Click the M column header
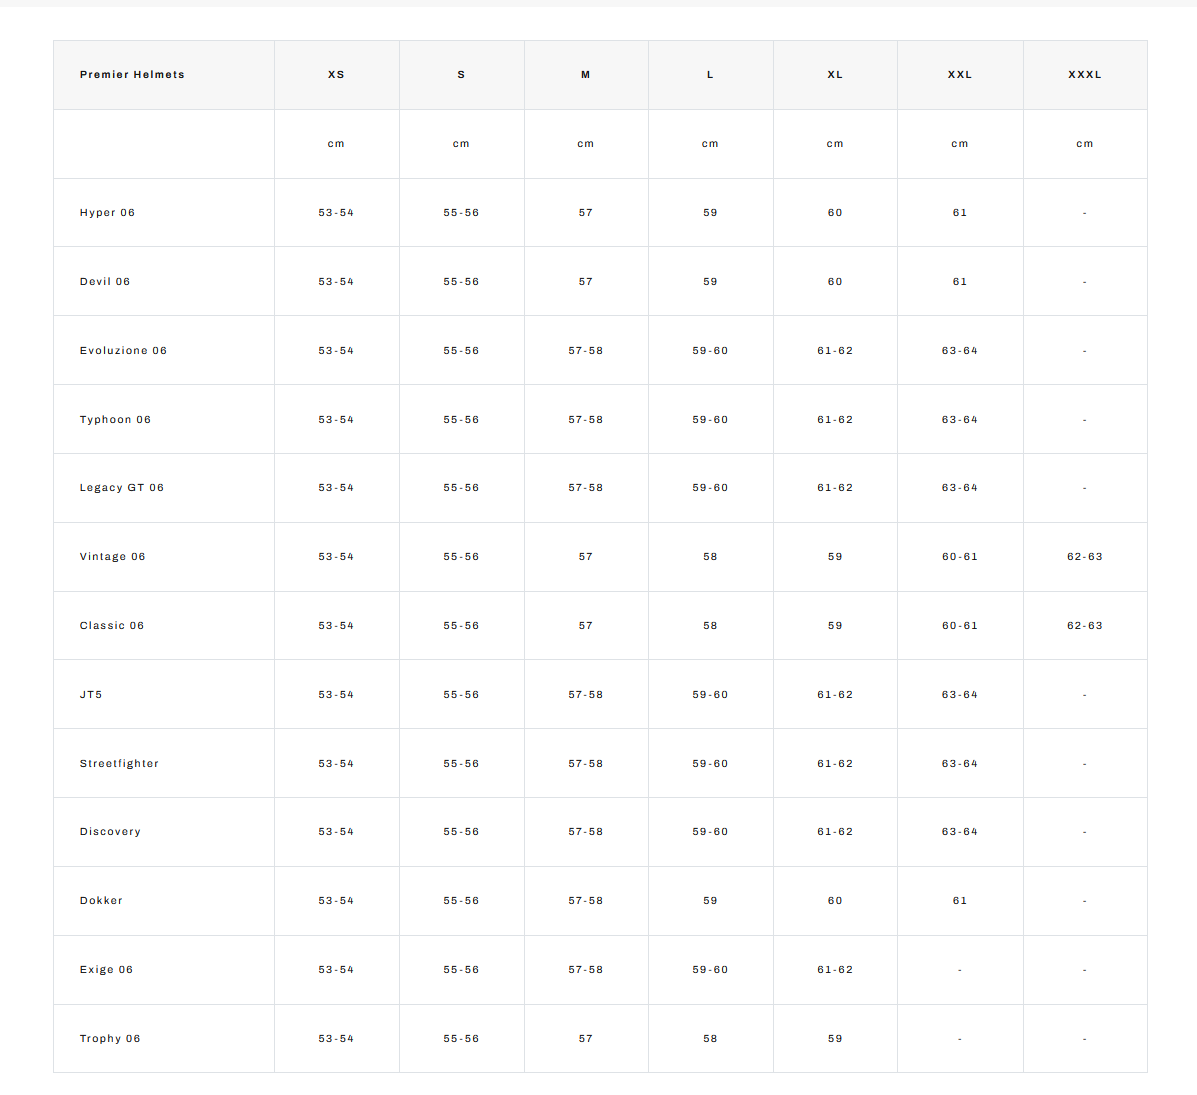 tap(586, 75)
